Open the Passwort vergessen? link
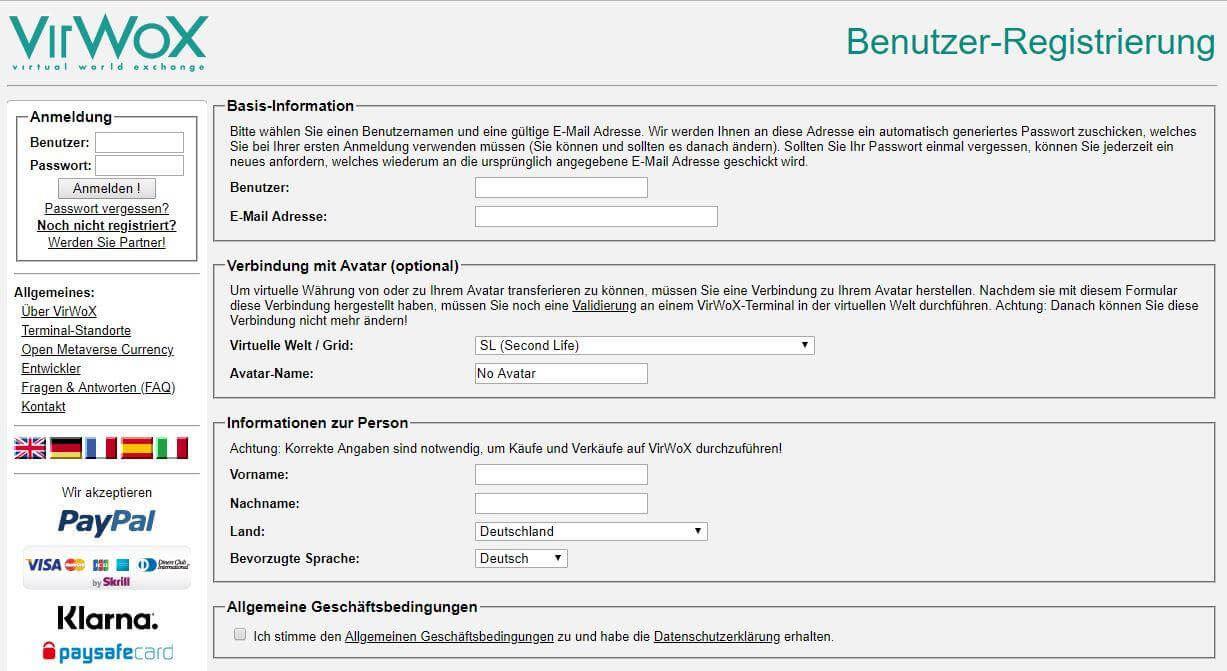This screenshot has height=671, width=1227. 107,208
